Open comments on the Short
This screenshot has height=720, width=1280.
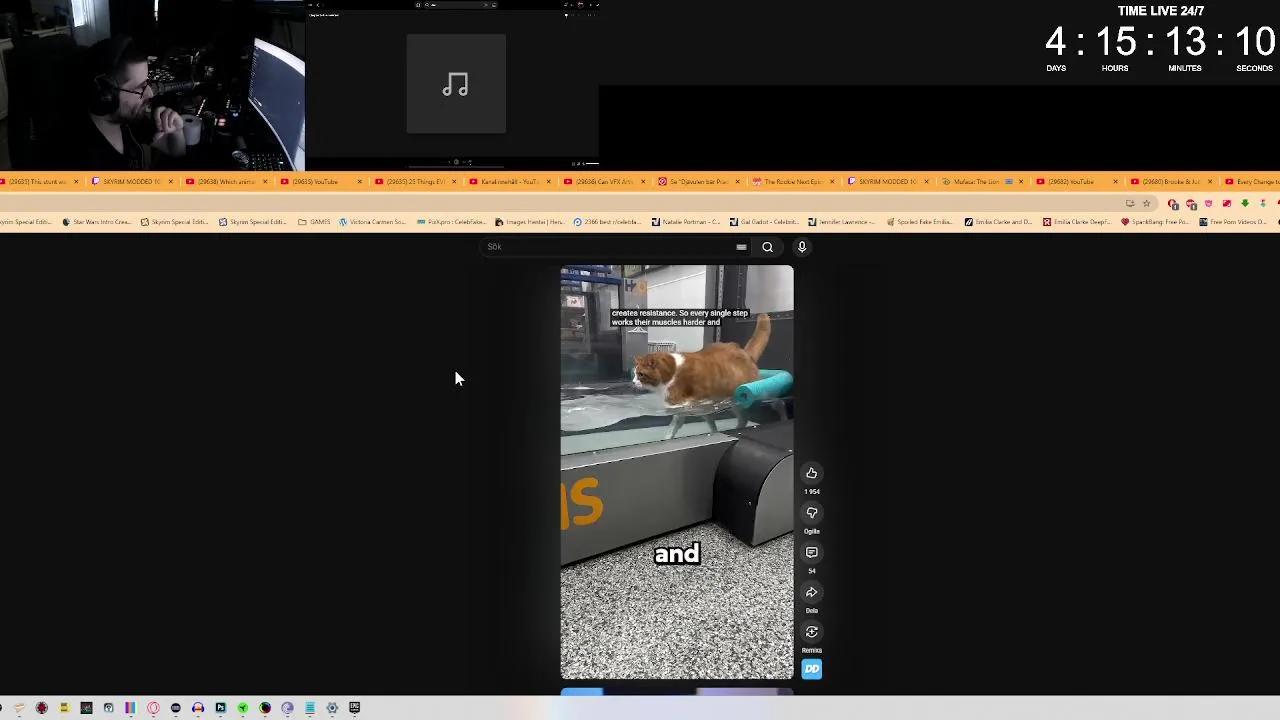pyautogui.click(x=812, y=552)
